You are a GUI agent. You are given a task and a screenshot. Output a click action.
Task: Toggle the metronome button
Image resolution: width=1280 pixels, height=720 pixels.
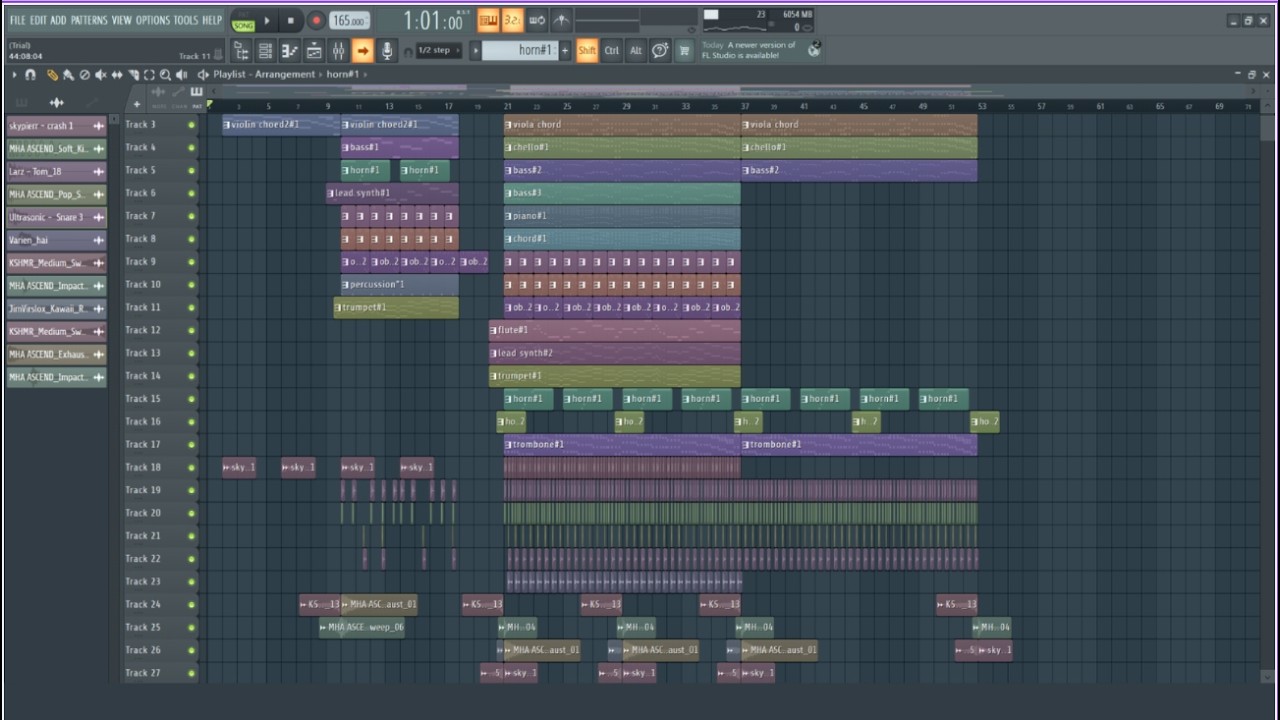click(562, 20)
